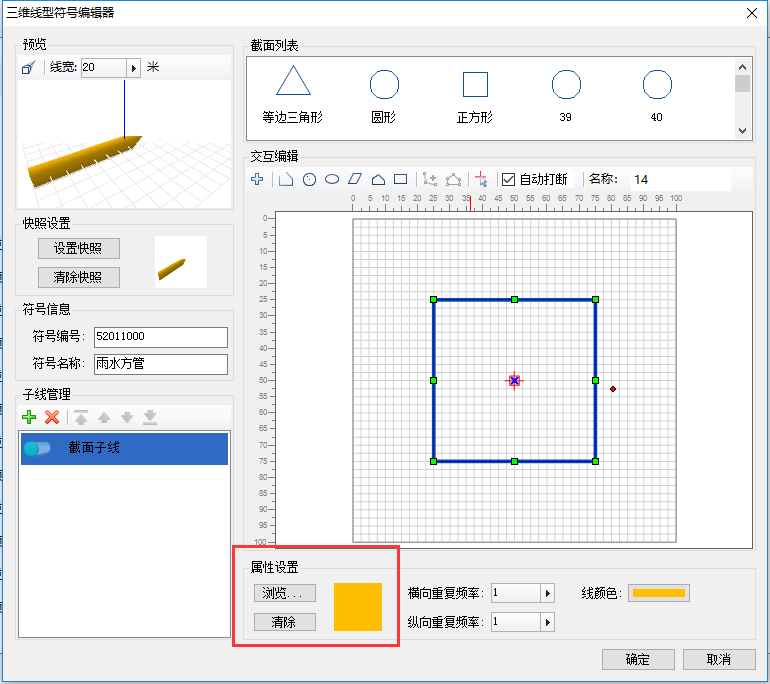The width and height of the screenshot is (770, 684).
Task: Cancel with the 取消 button
Action: pyautogui.click(x=719, y=659)
